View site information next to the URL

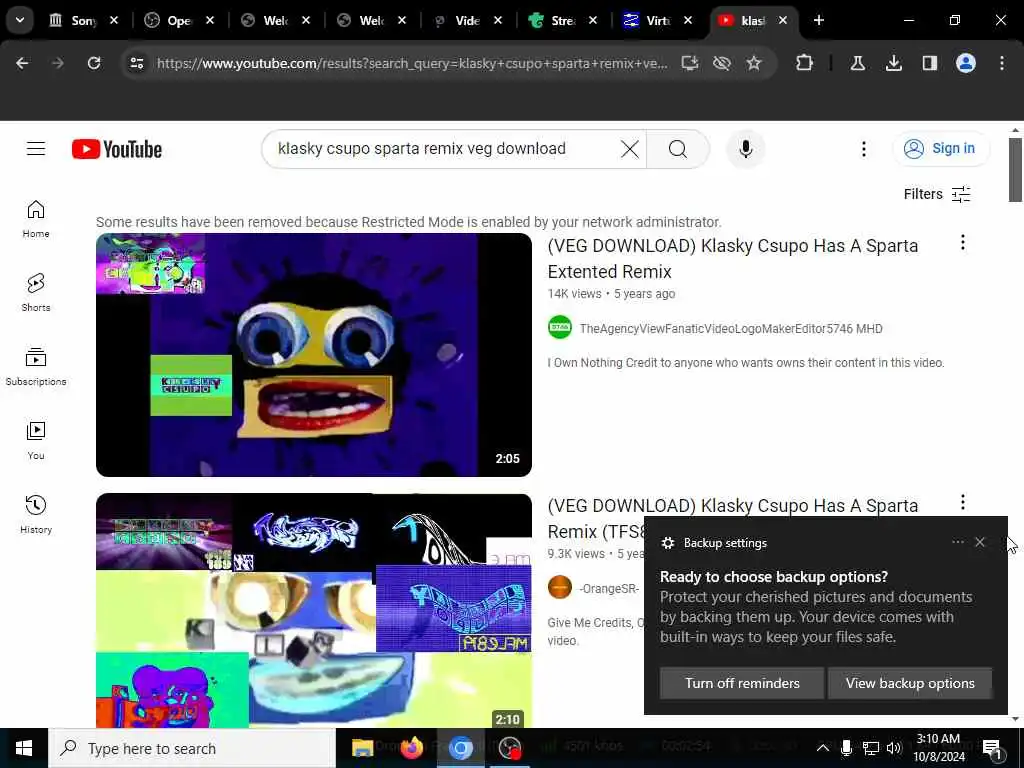pyautogui.click(x=136, y=63)
